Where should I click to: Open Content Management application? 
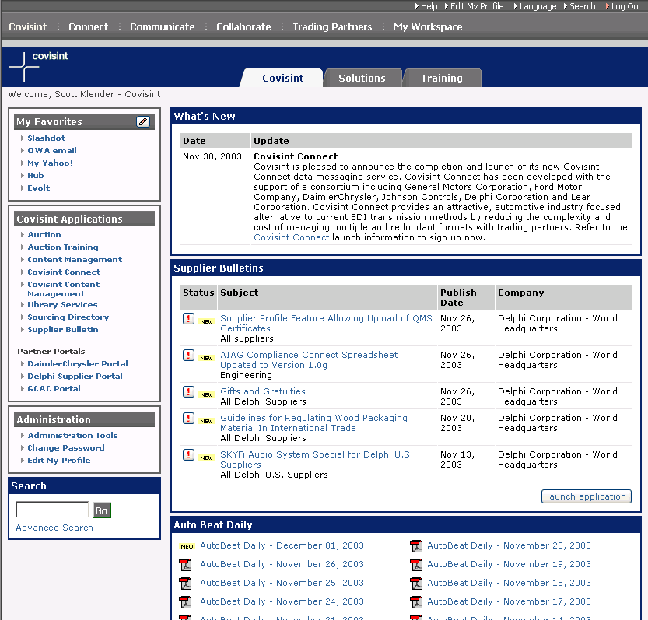75,260
